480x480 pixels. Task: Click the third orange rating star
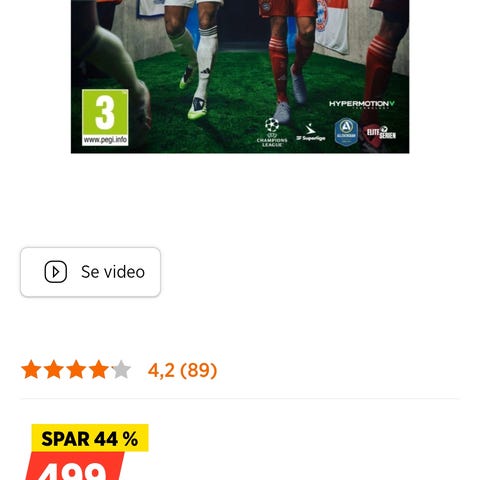76,369
